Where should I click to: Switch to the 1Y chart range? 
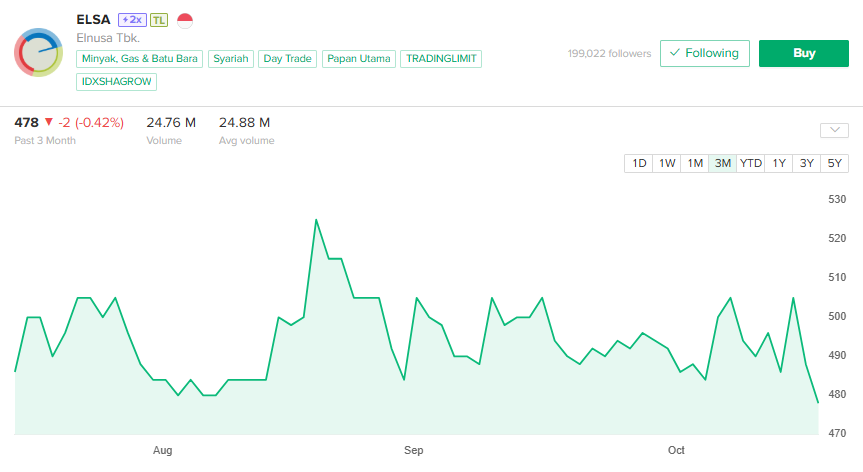[x=779, y=163]
